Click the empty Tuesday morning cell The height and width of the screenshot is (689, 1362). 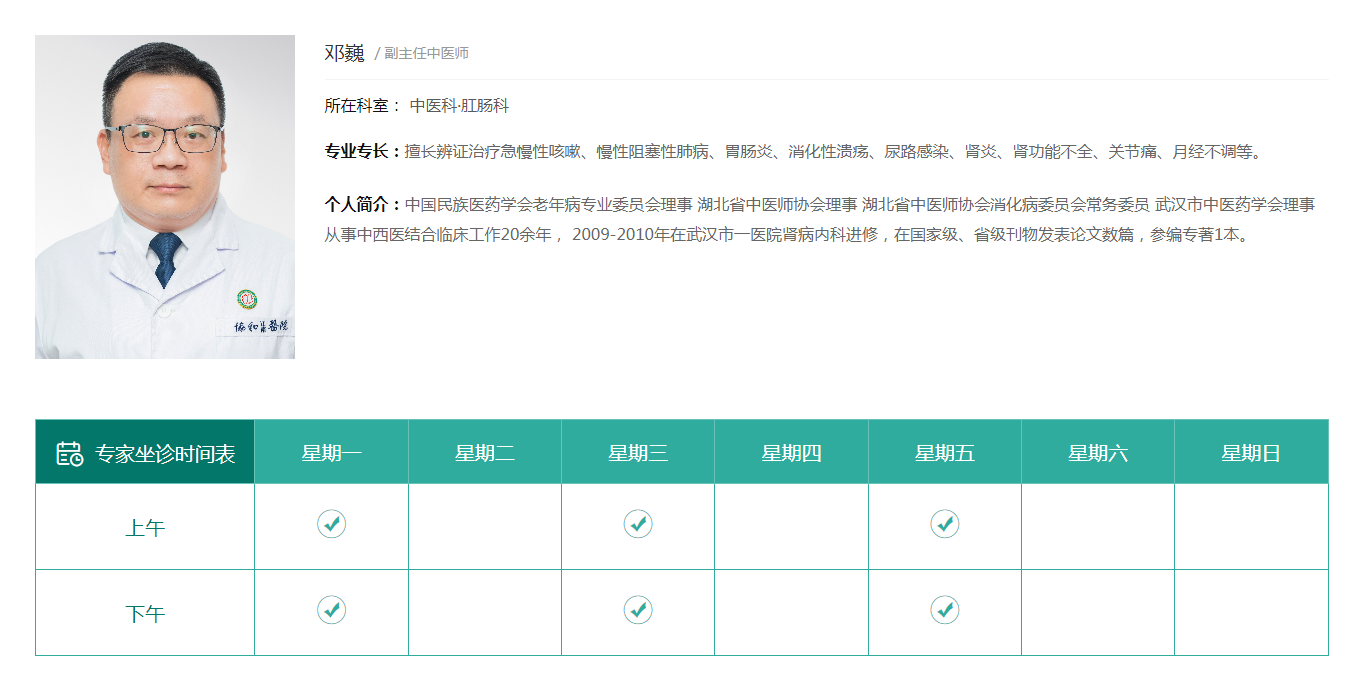pyautogui.click(x=485, y=527)
